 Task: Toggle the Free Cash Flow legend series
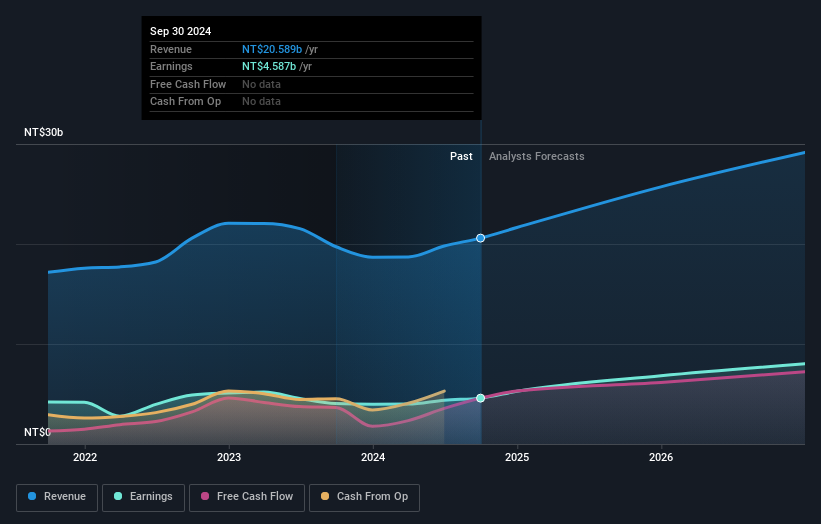click(x=247, y=497)
